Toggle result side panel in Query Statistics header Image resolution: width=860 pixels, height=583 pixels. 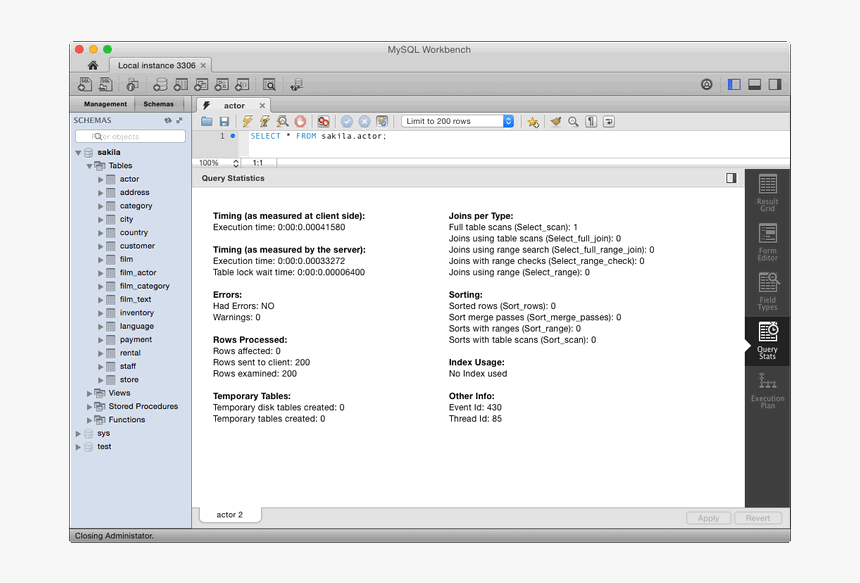point(731,178)
